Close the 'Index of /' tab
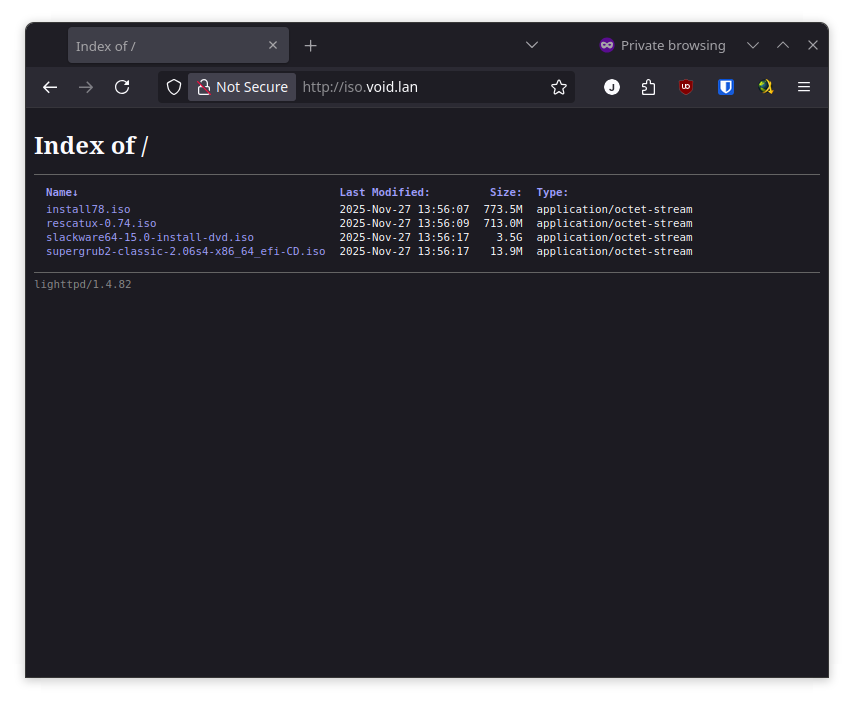 273,45
